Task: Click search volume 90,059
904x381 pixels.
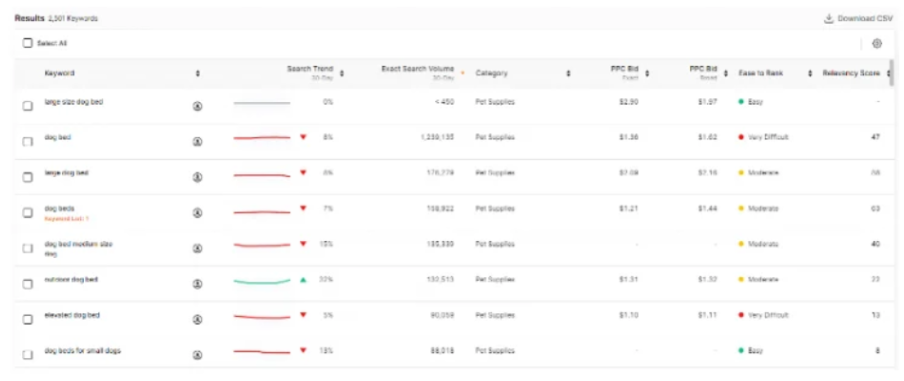Action: [442, 315]
